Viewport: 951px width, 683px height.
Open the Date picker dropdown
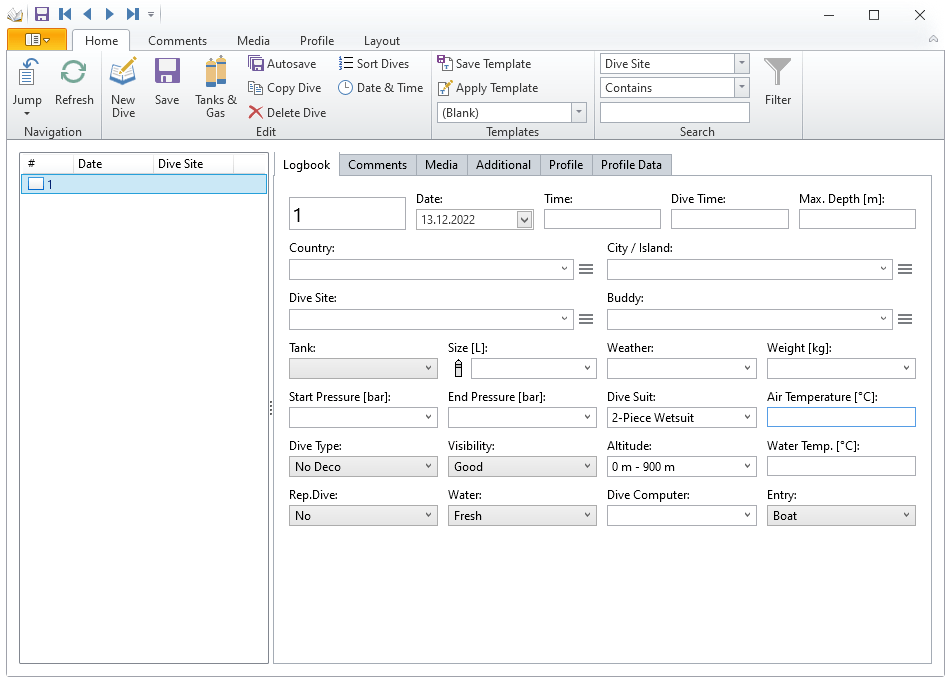(525, 220)
